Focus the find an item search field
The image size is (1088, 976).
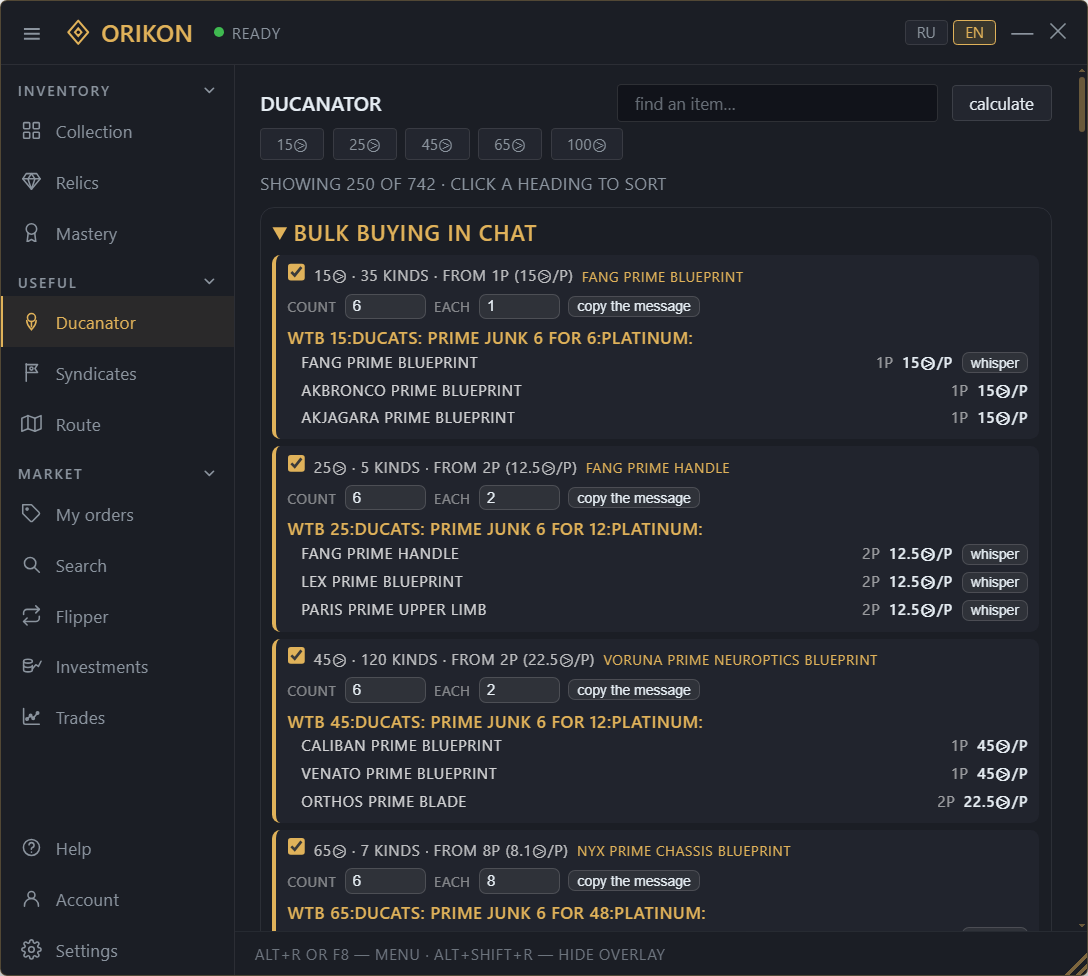click(x=777, y=103)
